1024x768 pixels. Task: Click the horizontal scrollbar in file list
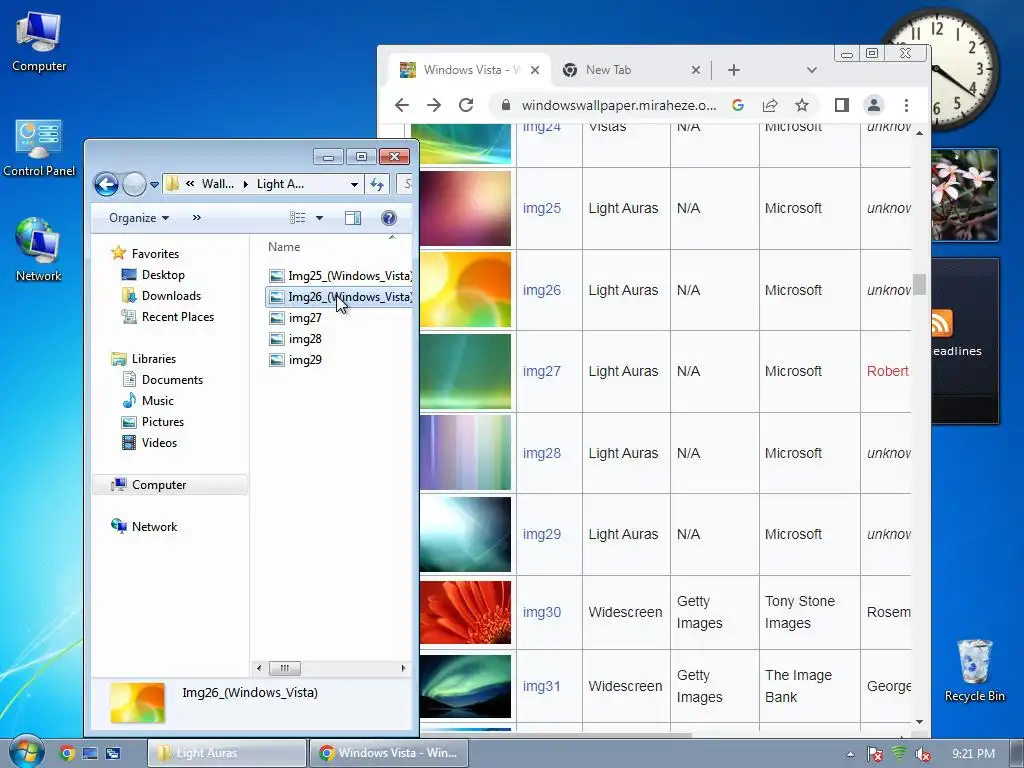coord(285,668)
